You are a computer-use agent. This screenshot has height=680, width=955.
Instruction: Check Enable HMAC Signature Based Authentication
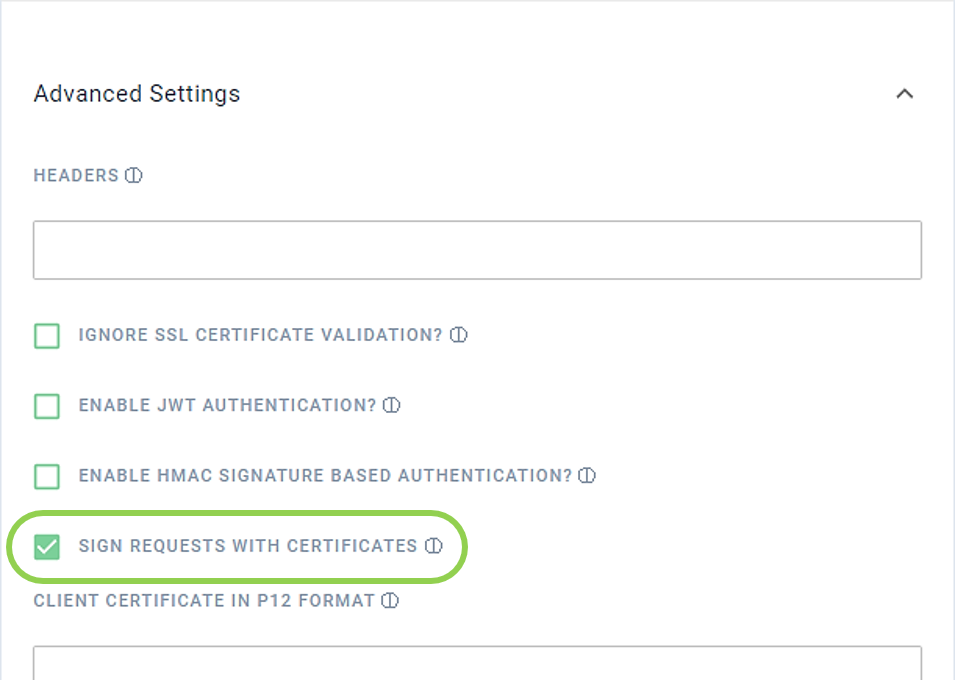tap(46, 476)
